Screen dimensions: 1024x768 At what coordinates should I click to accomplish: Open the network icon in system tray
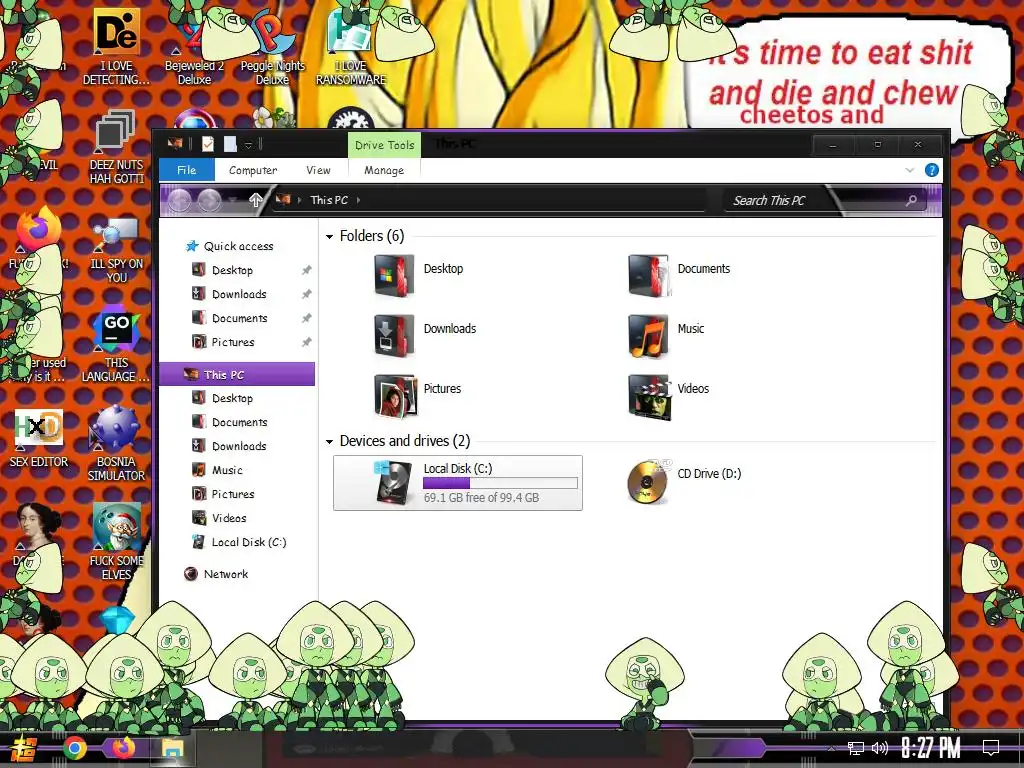coord(856,748)
